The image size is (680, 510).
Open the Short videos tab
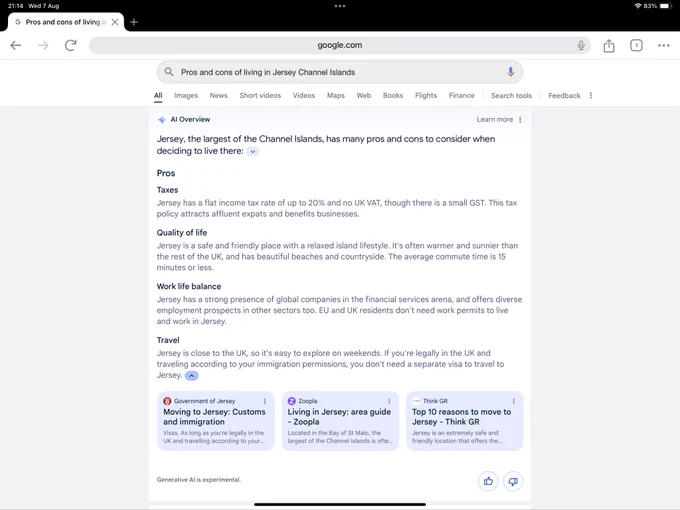[260, 95]
